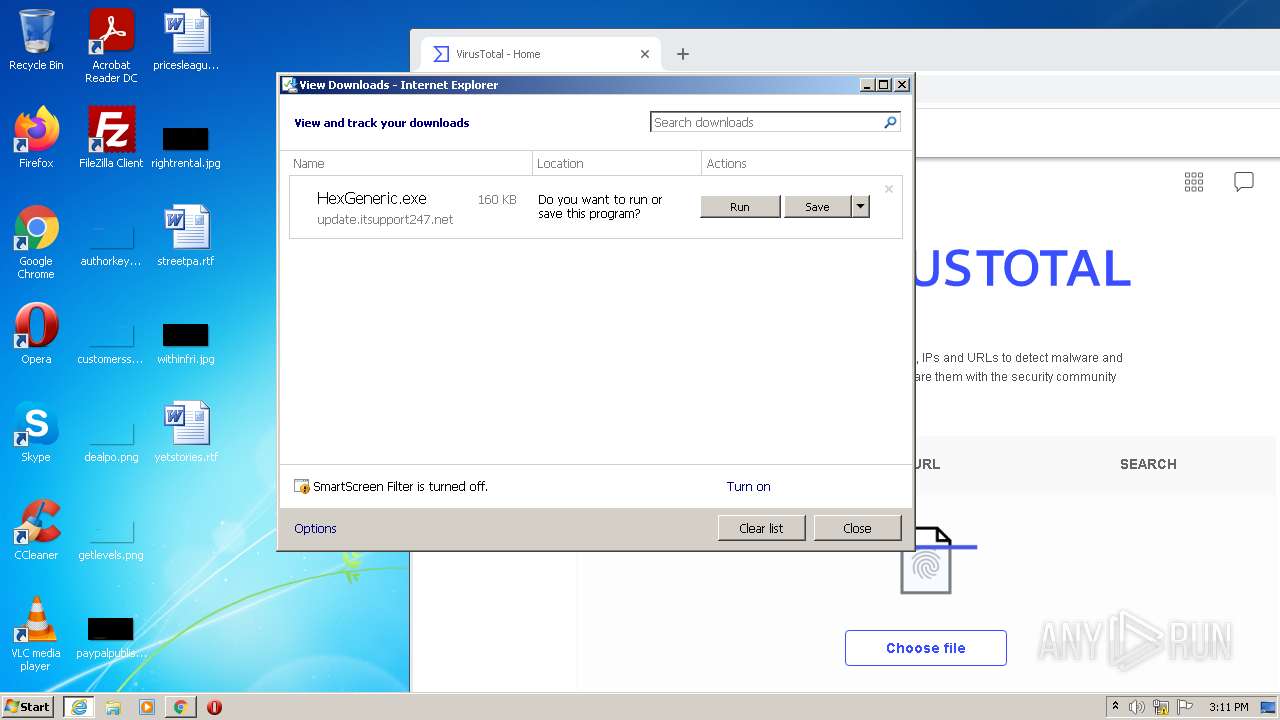Run the HexGeneric.exe download
The image size is (1280, 720).
tap(740, 207)
